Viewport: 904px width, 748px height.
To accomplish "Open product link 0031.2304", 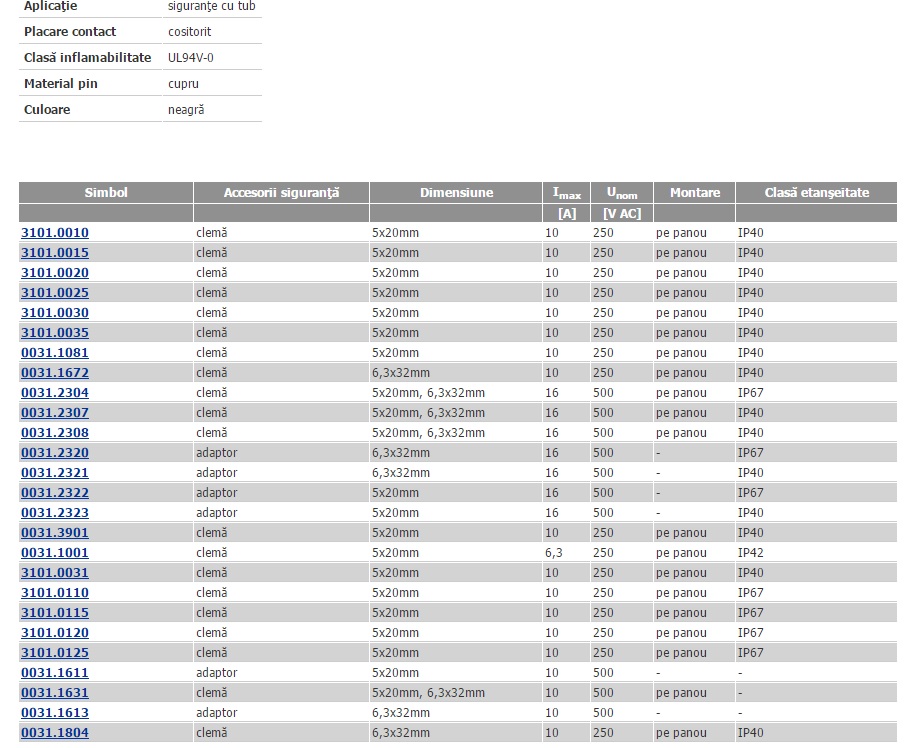I will point(55,393).
